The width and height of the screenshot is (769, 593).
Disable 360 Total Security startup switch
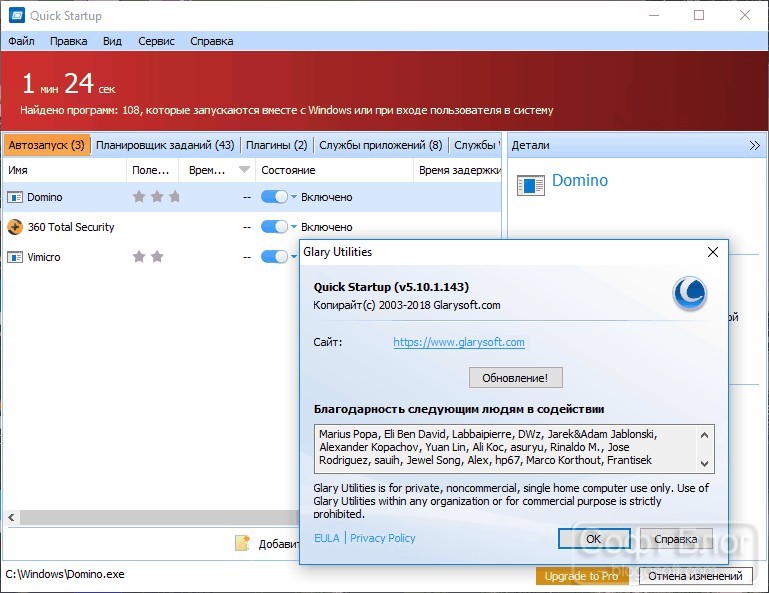(x=274, y=227)
